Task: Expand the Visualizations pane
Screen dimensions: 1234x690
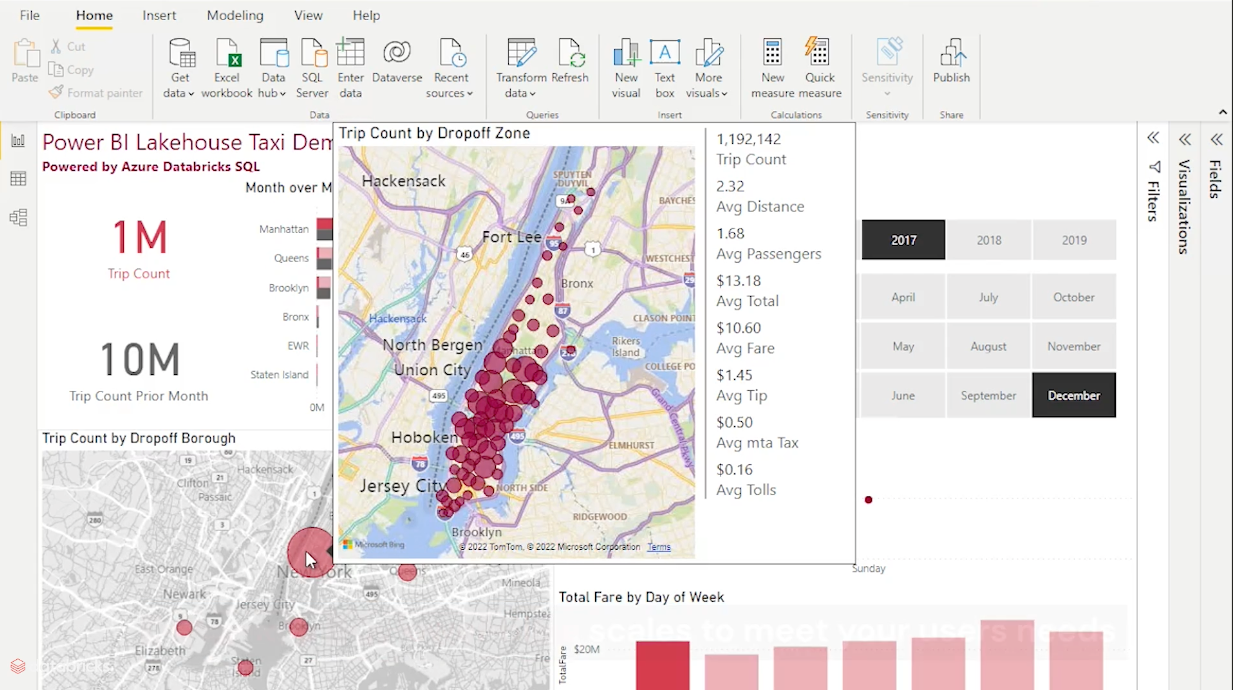Action: [x=1185, y=139]
